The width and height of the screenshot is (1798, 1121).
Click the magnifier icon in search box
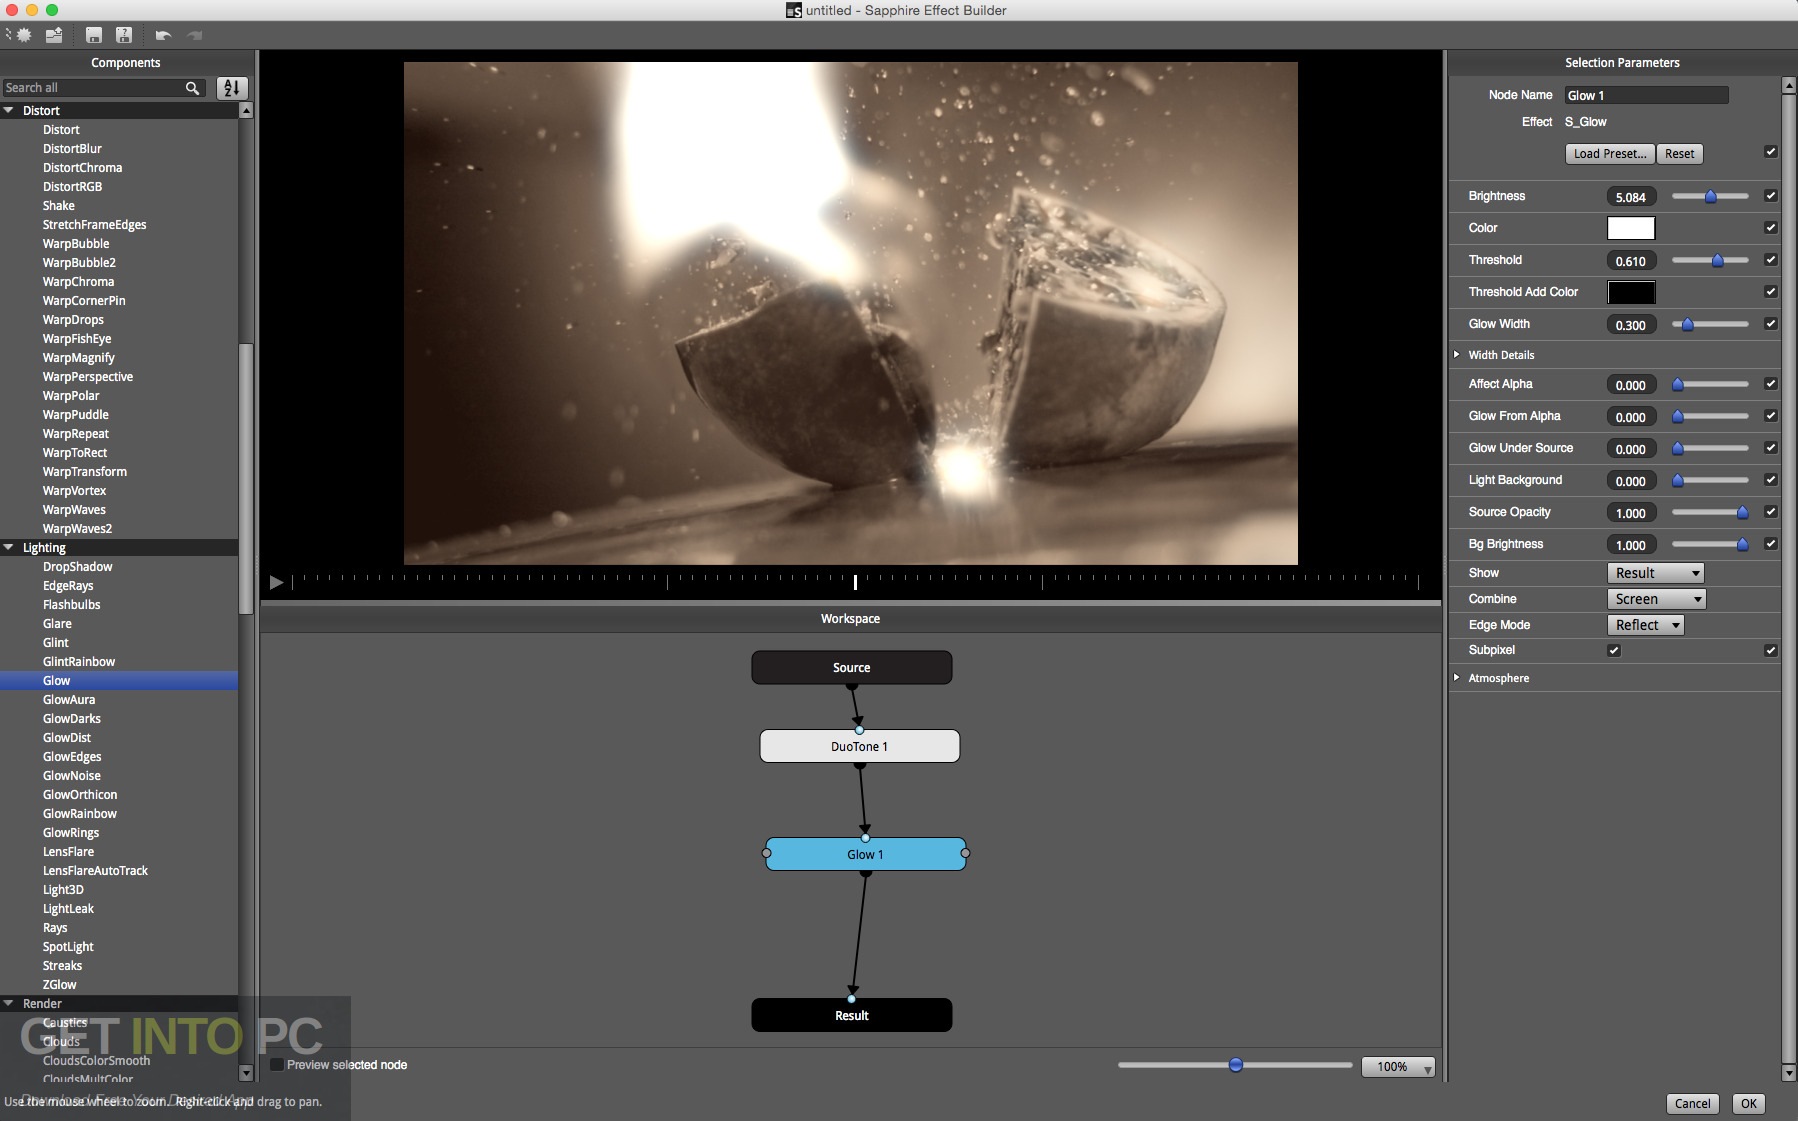point(192,88)
